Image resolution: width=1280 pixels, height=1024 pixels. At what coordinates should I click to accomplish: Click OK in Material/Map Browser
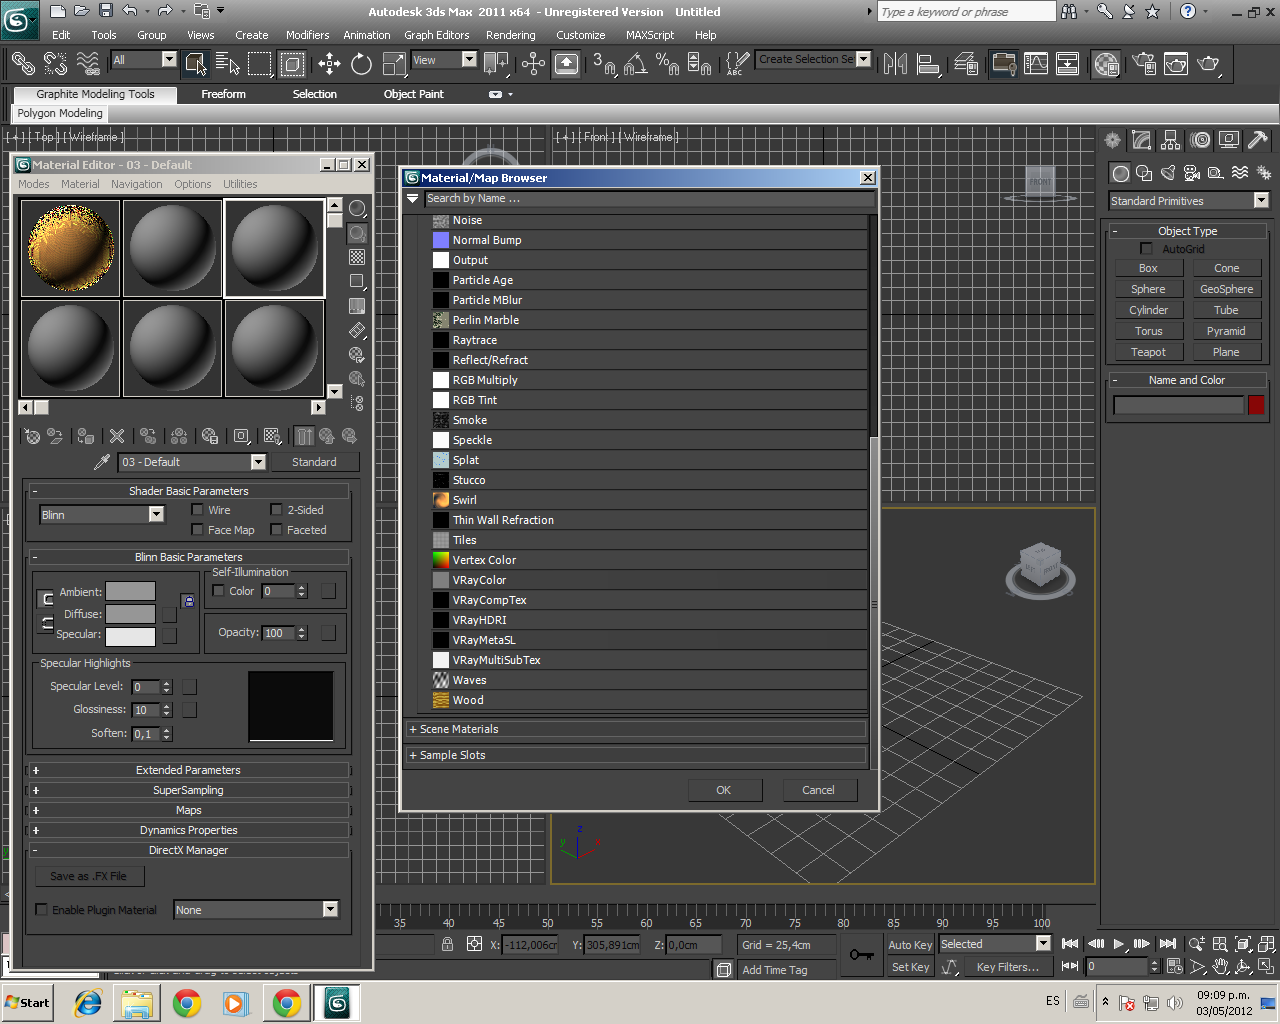click(x=724, y=790)
